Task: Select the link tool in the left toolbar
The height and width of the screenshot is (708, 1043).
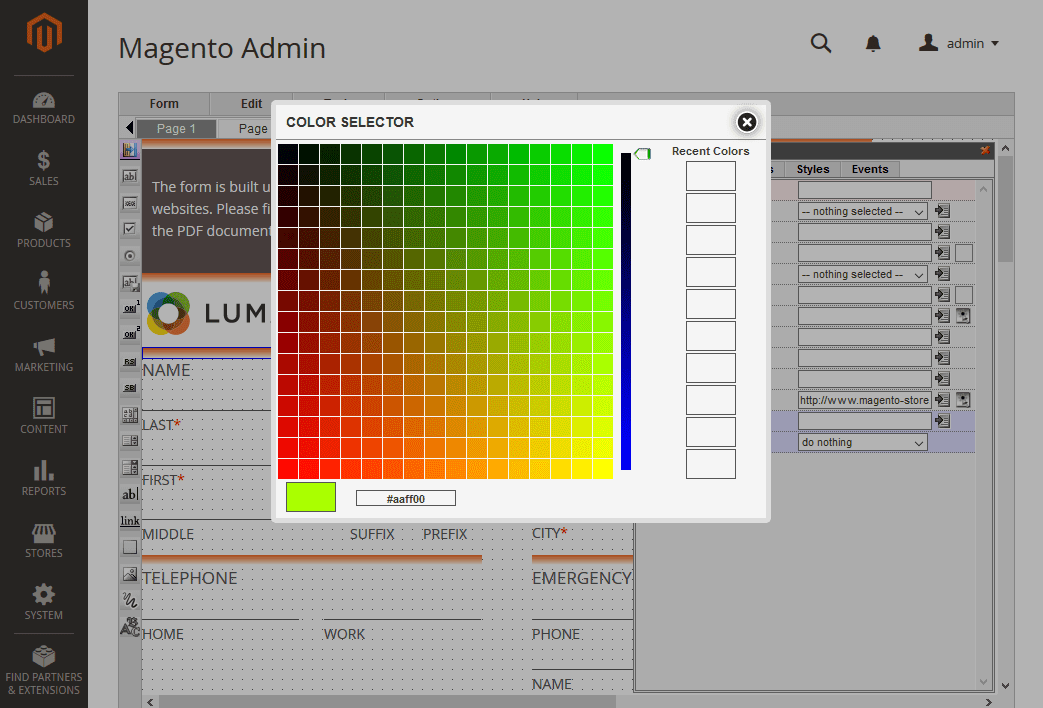Action: click(129, 520)
